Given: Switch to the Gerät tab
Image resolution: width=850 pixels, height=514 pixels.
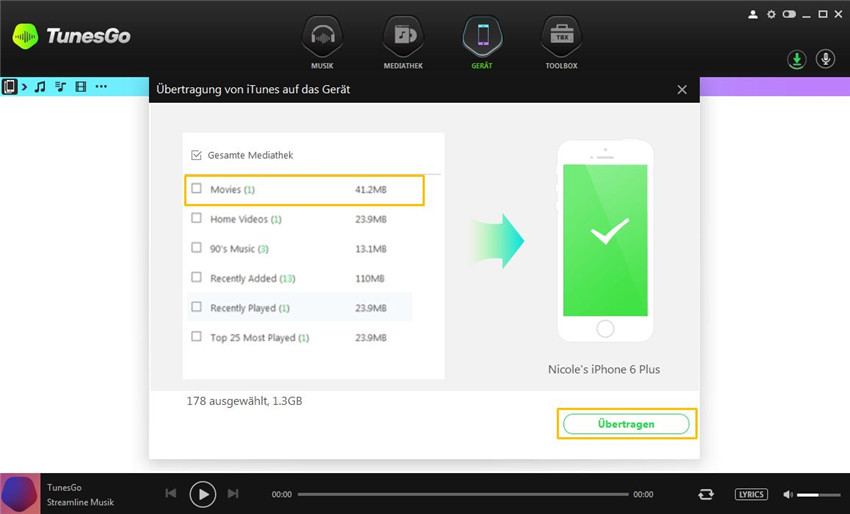Looking at the screenshot, I should tap(482, 42).
